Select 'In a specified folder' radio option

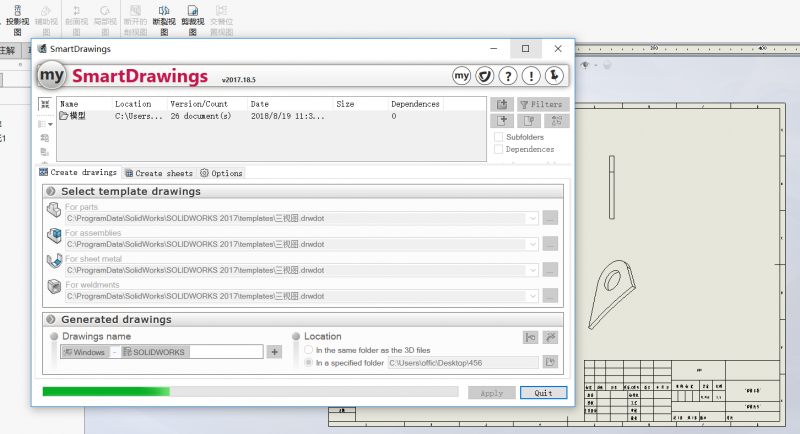pos(308,363)
